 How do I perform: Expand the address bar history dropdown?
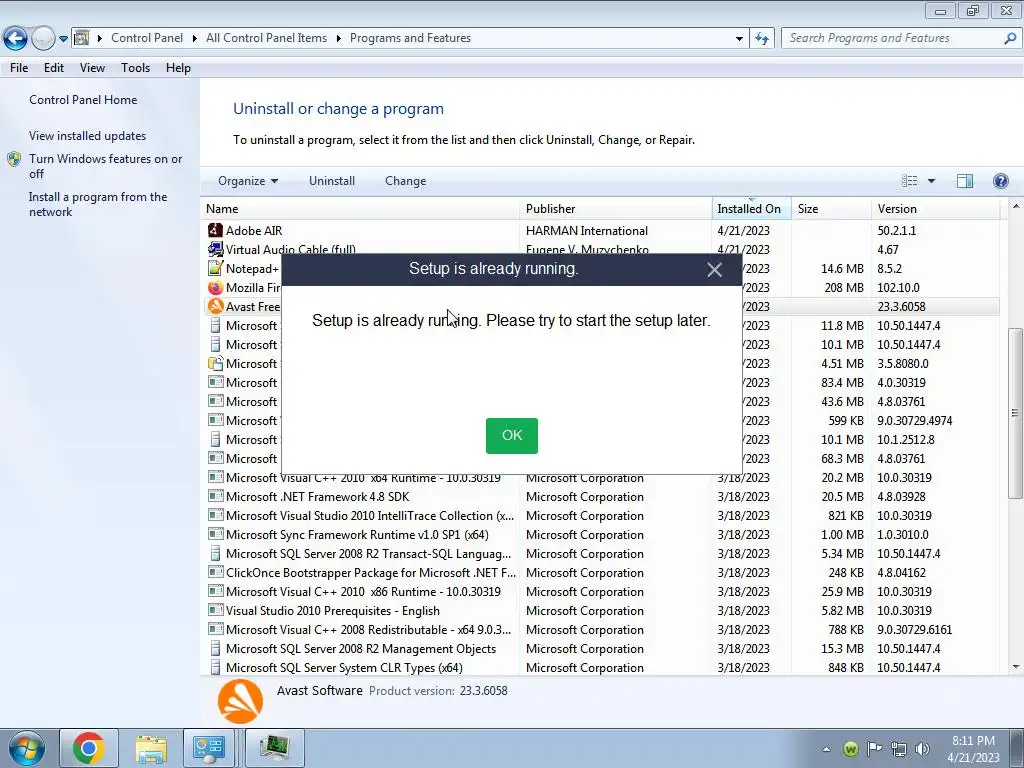click(739, 39)
